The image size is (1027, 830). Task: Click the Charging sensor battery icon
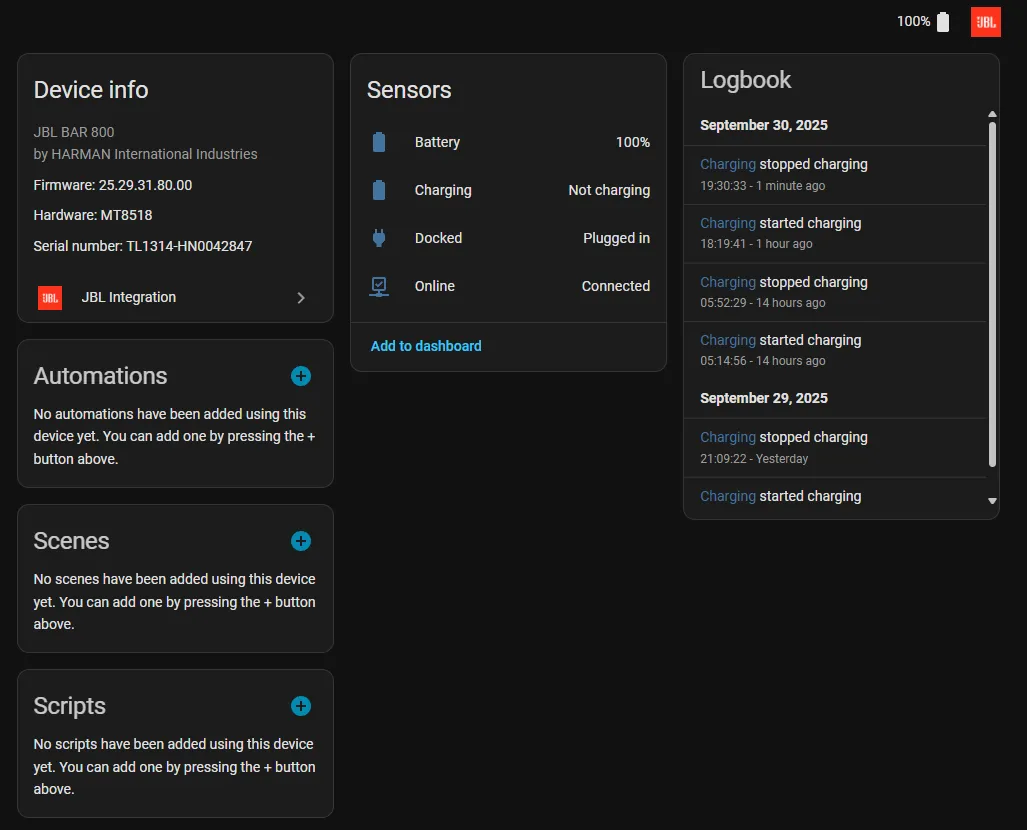tap(379, 190)
